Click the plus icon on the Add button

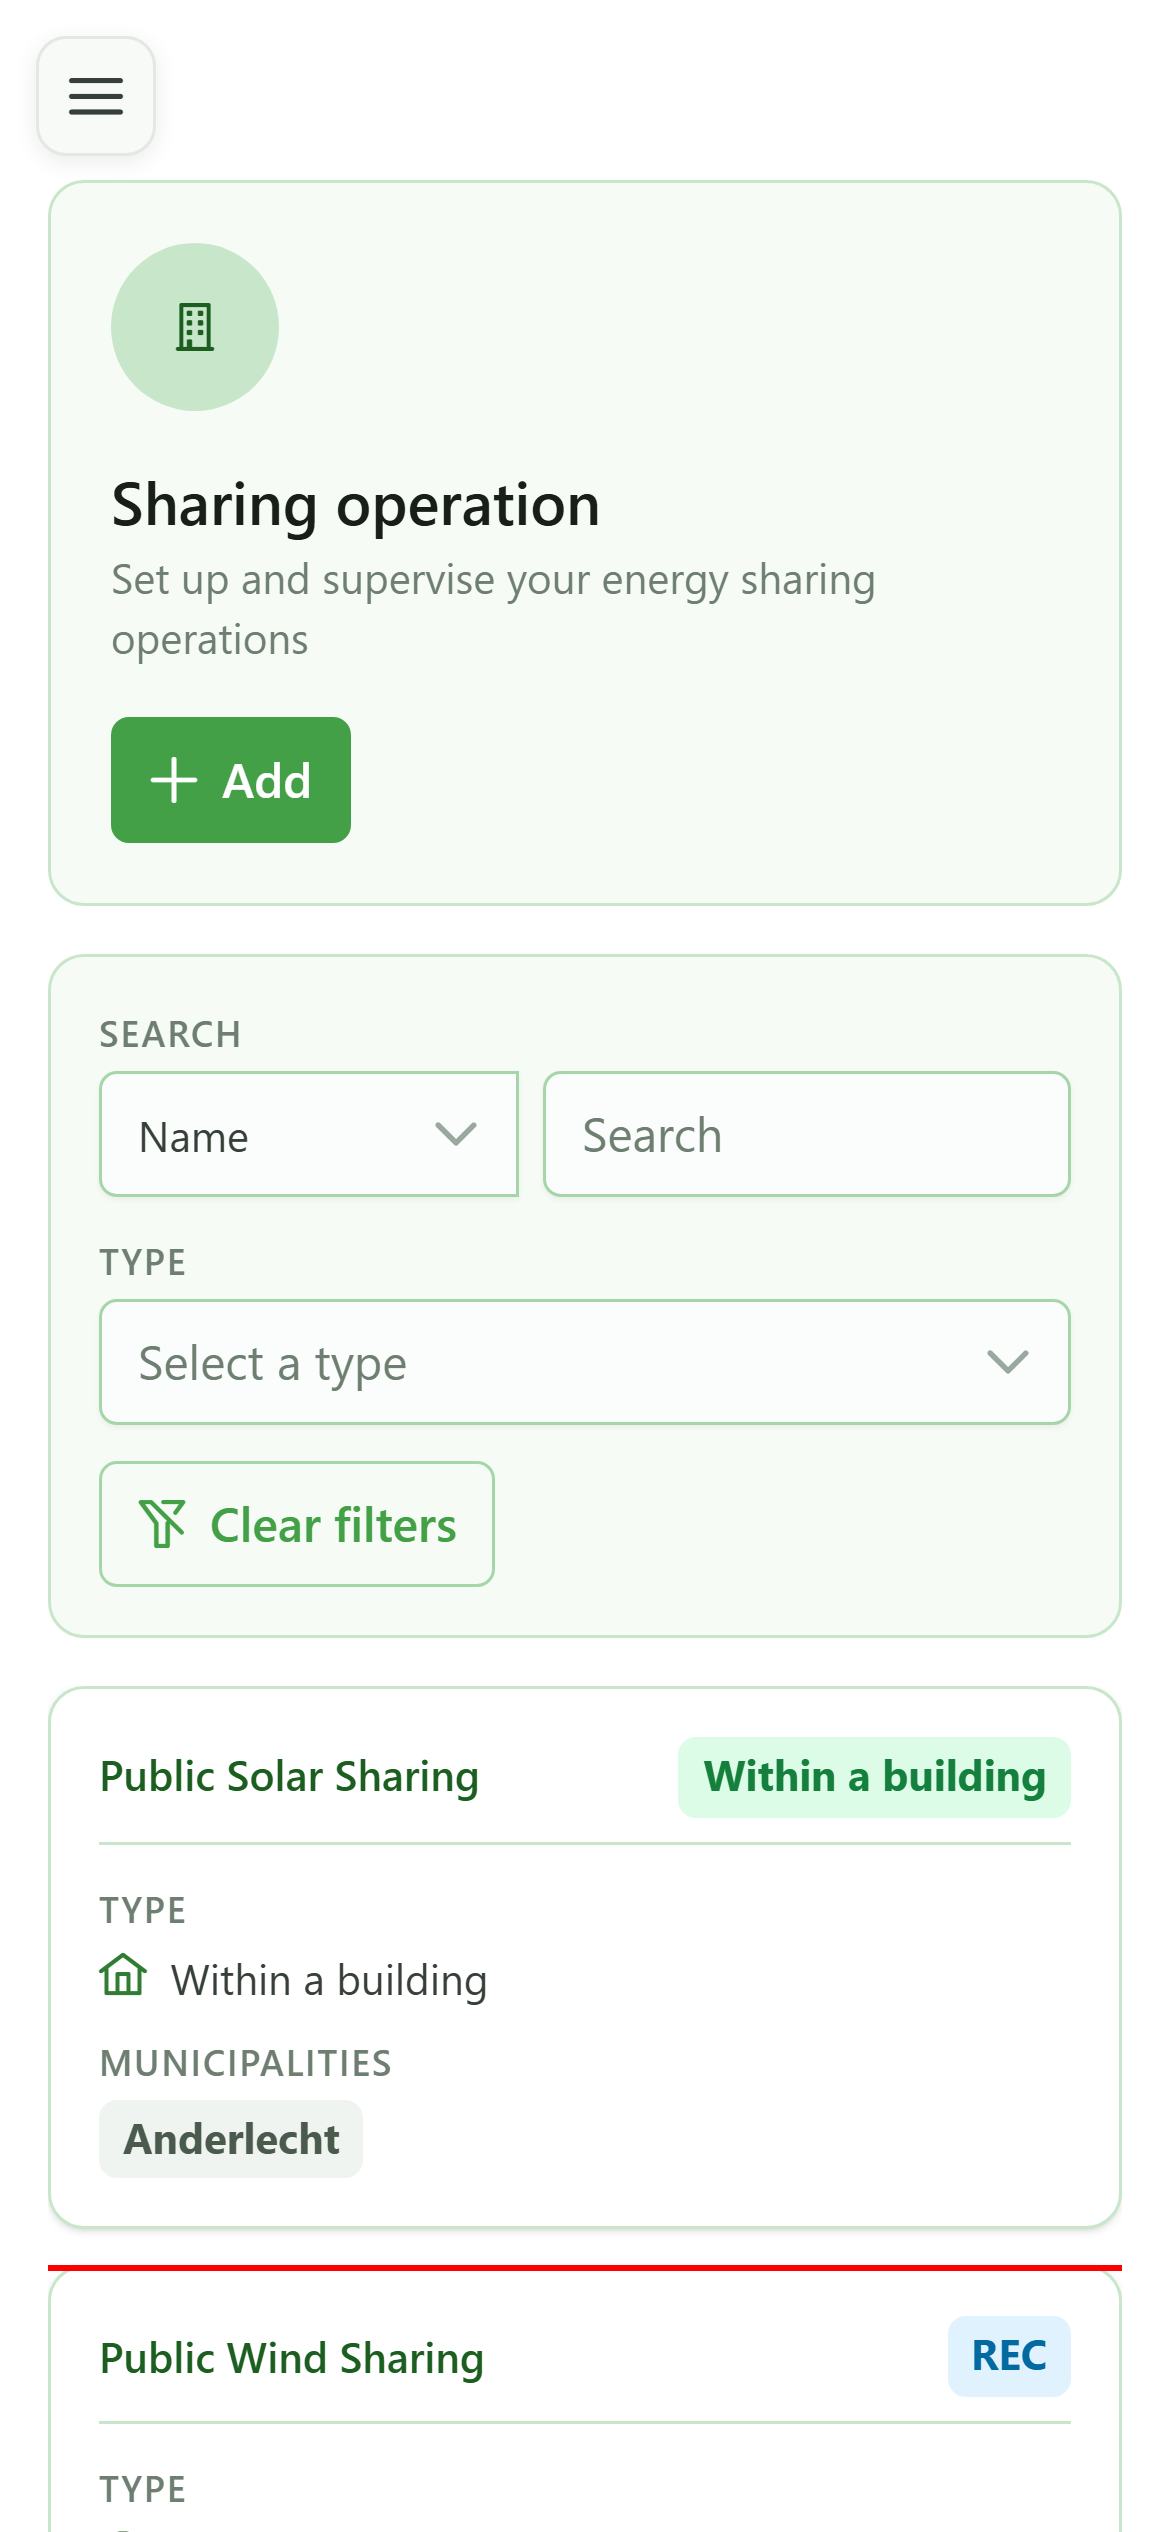(174, 780)
